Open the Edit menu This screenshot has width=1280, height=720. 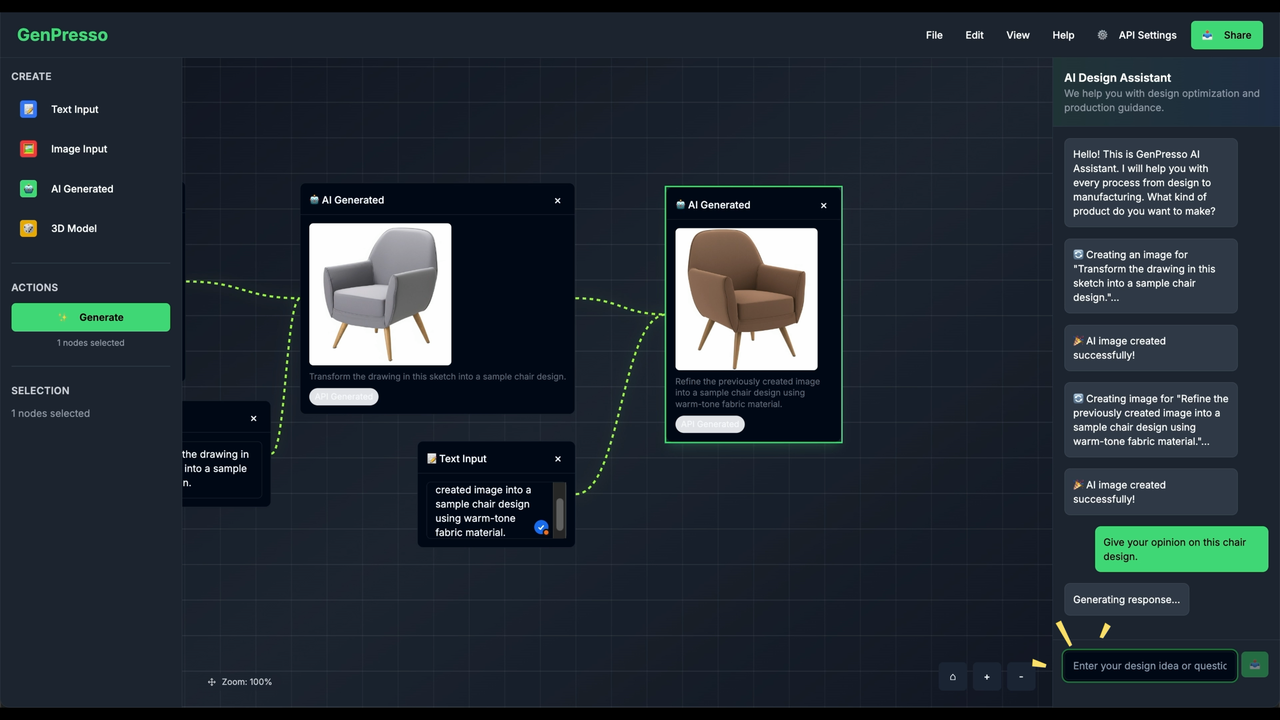(x=974, y=35)
